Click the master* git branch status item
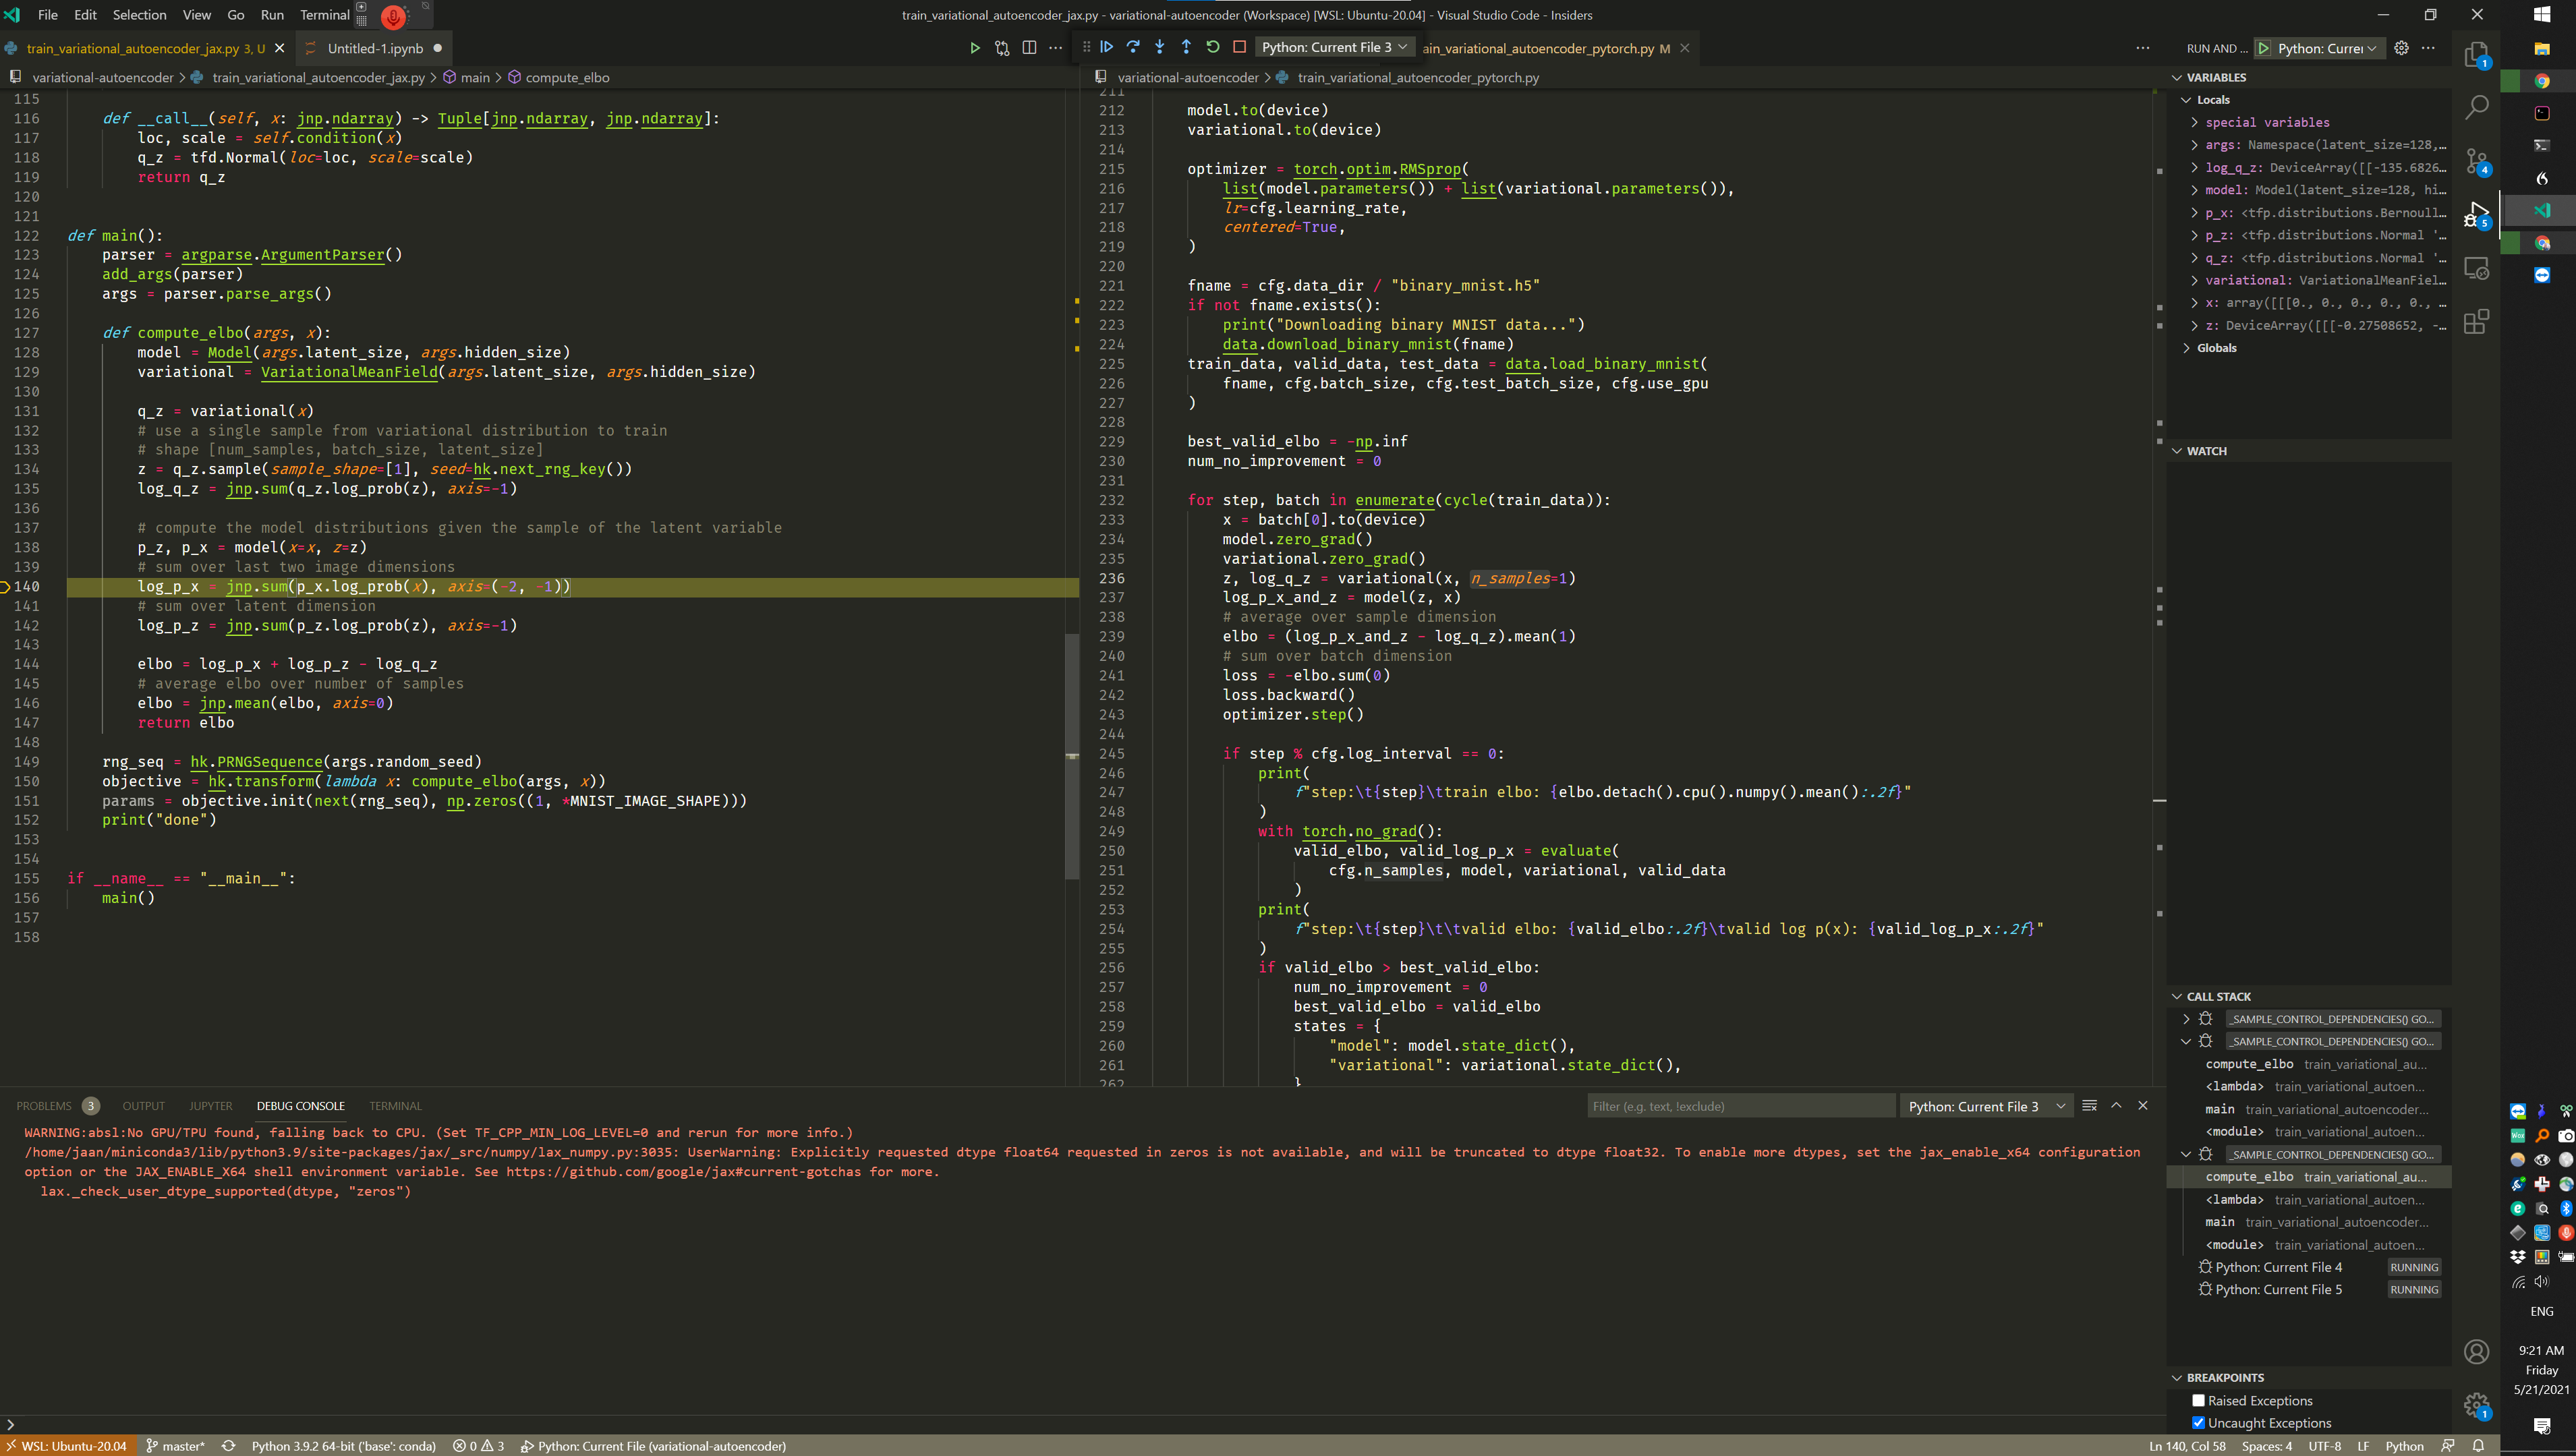Image resolution: width=2576 pixels, height=1456 pixels. point(176,1445)
